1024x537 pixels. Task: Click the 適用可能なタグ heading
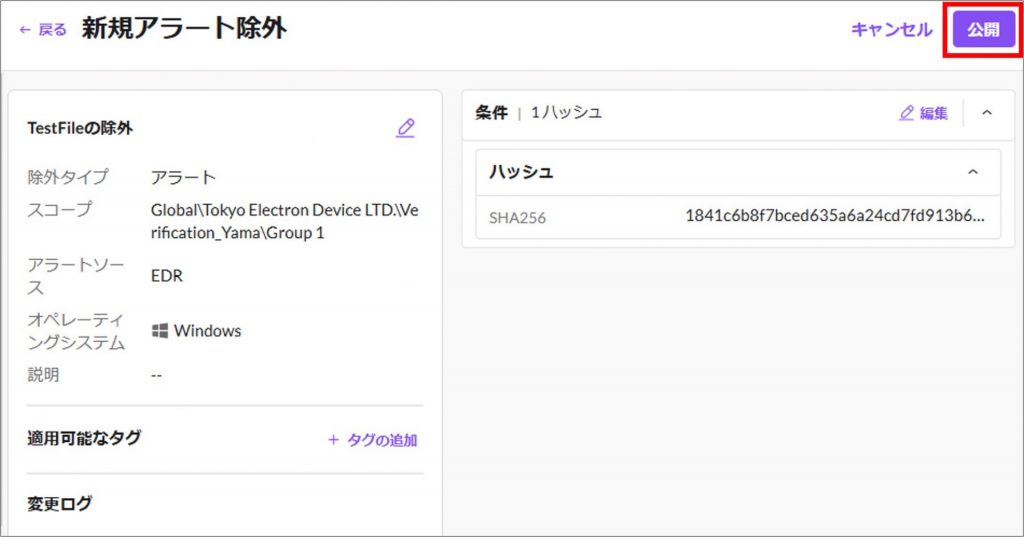(x=84, y=438)
